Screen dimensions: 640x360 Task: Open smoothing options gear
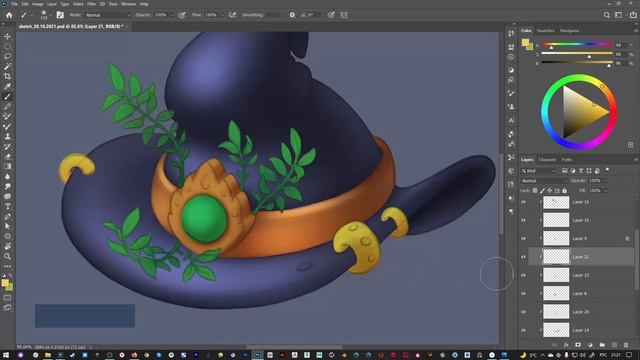pyautogui.click(x=292, y=15)
